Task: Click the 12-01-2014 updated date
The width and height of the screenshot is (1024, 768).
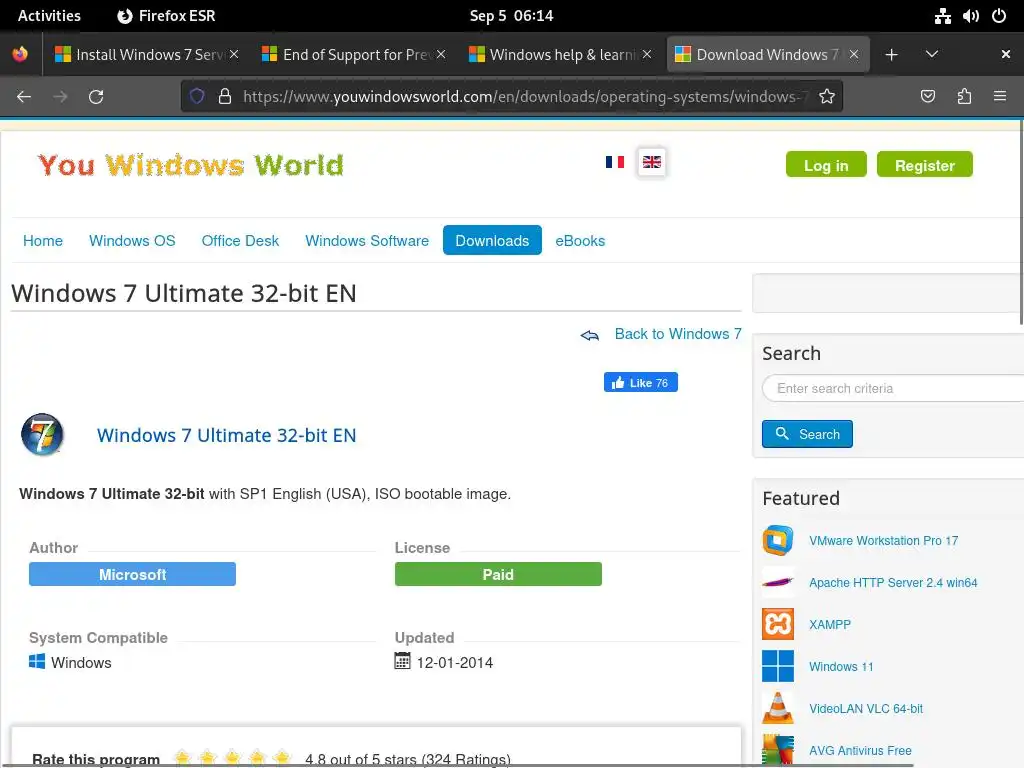Action: click(x=455, y=662)
